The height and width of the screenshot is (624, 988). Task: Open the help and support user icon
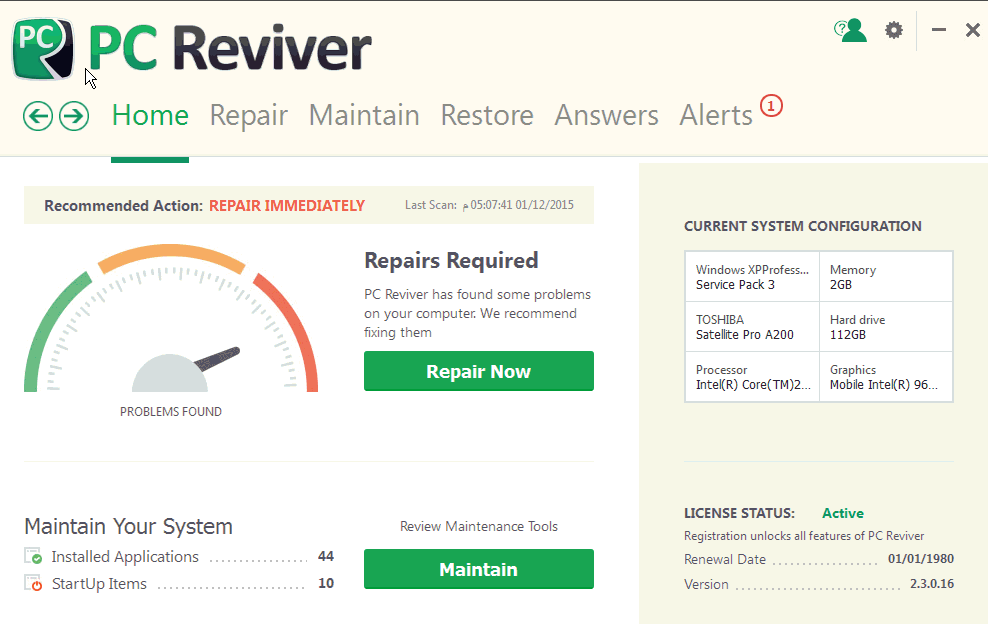click(x=850, y=31)
